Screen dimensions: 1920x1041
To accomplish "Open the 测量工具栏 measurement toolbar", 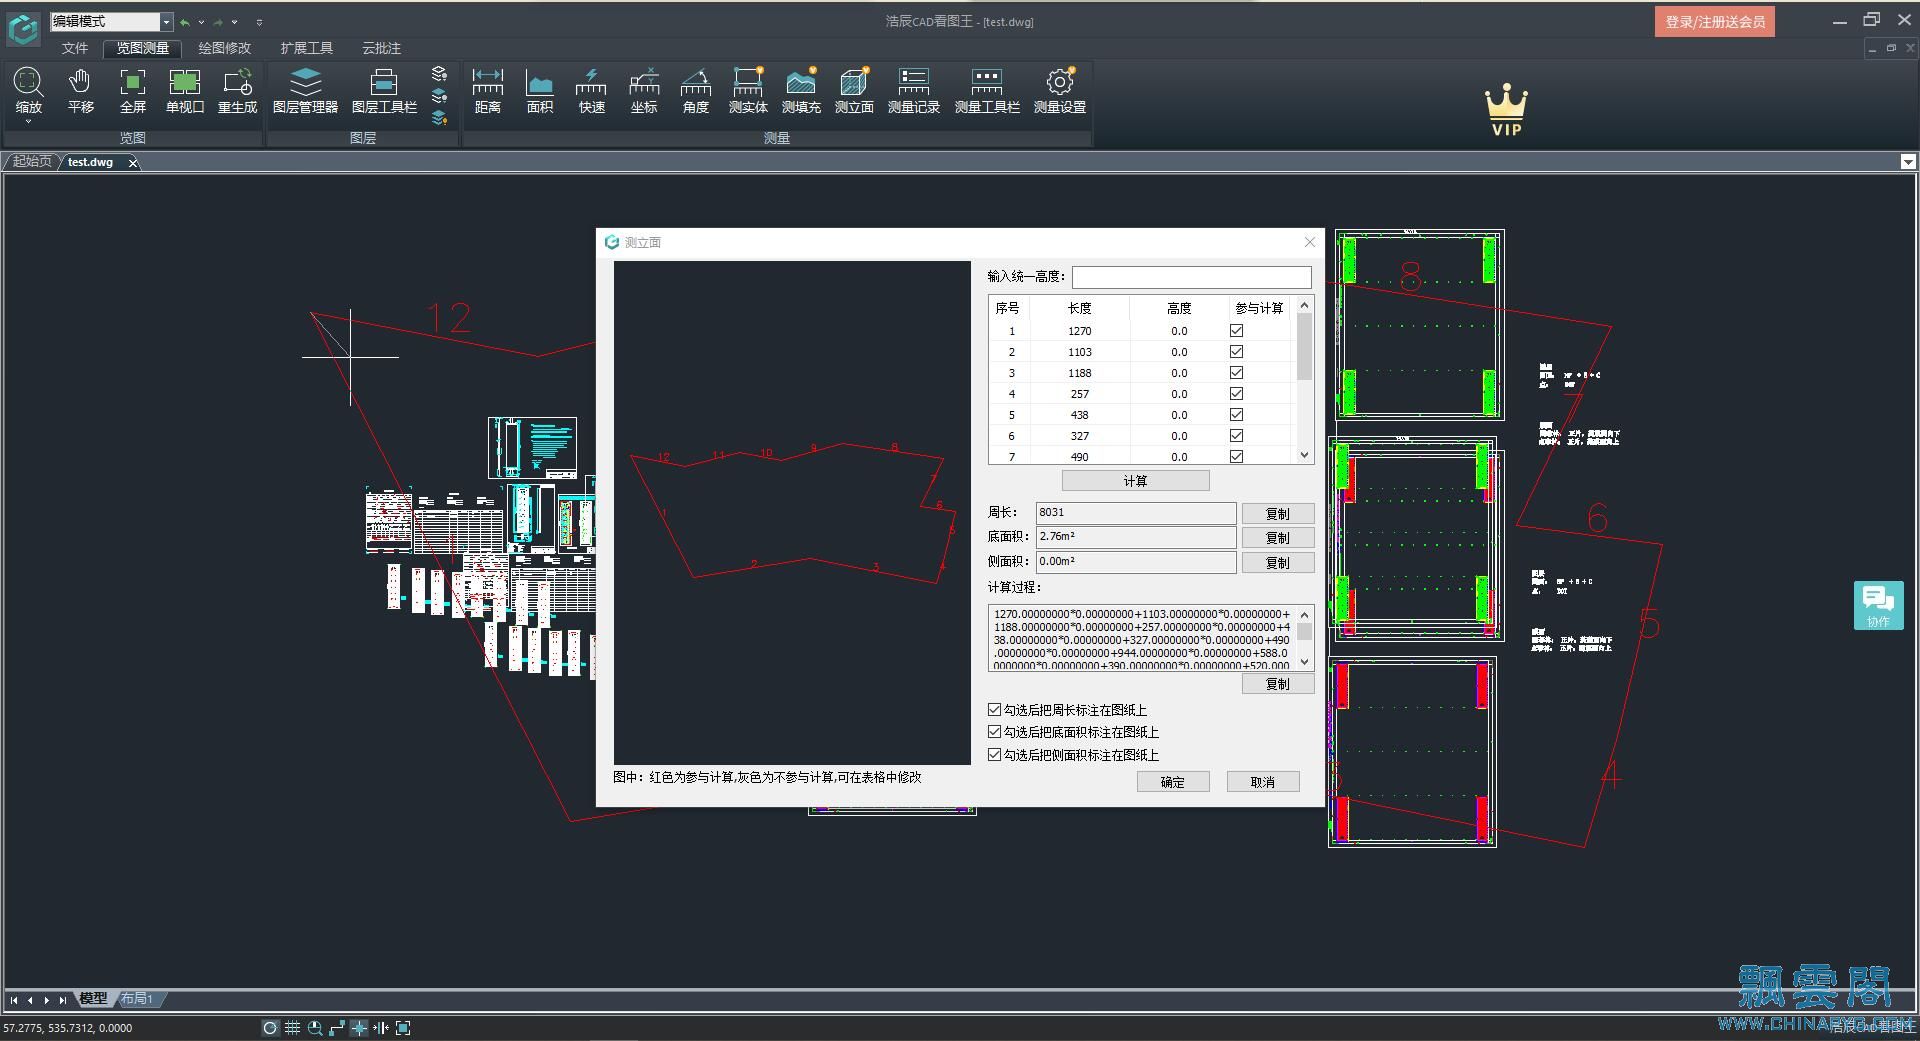I will click(987, 89).
